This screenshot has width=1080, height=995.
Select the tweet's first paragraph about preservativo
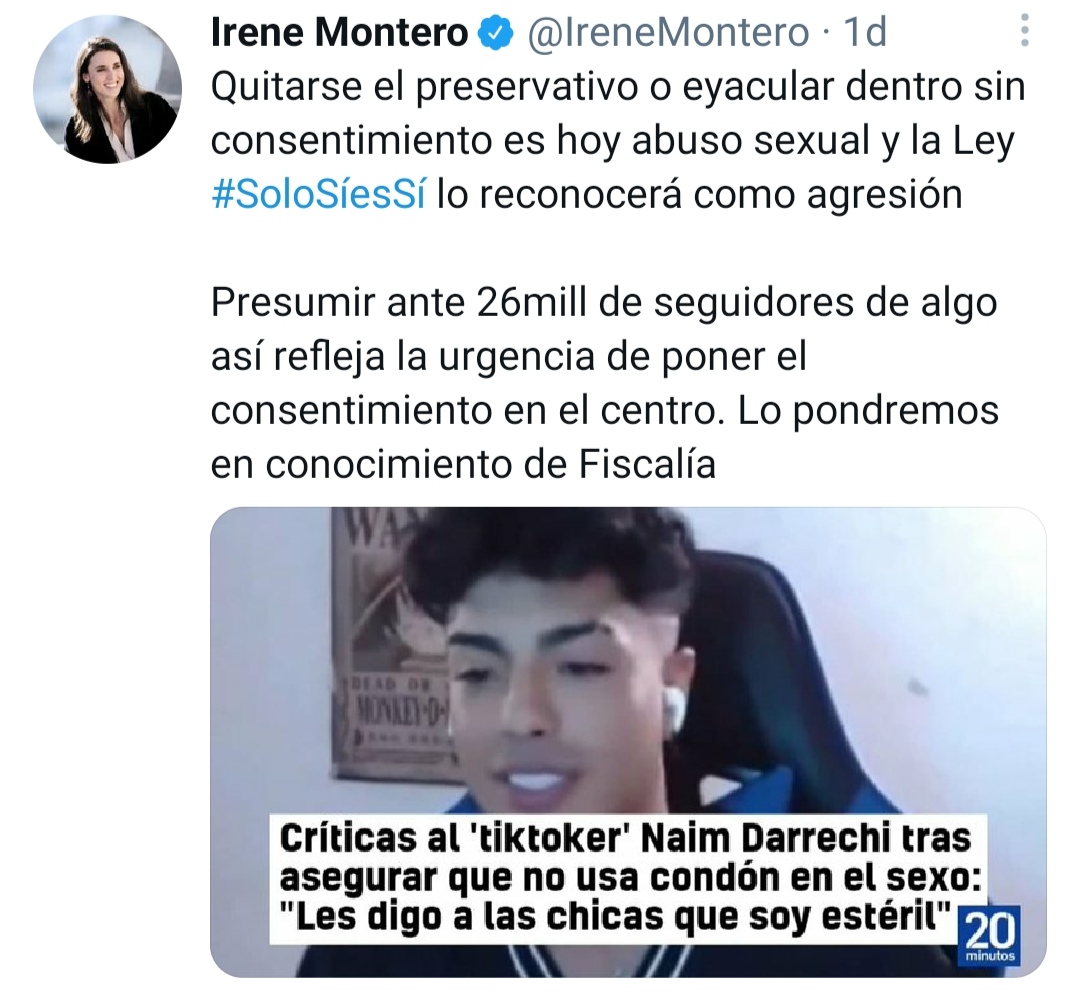pos(618,140)
